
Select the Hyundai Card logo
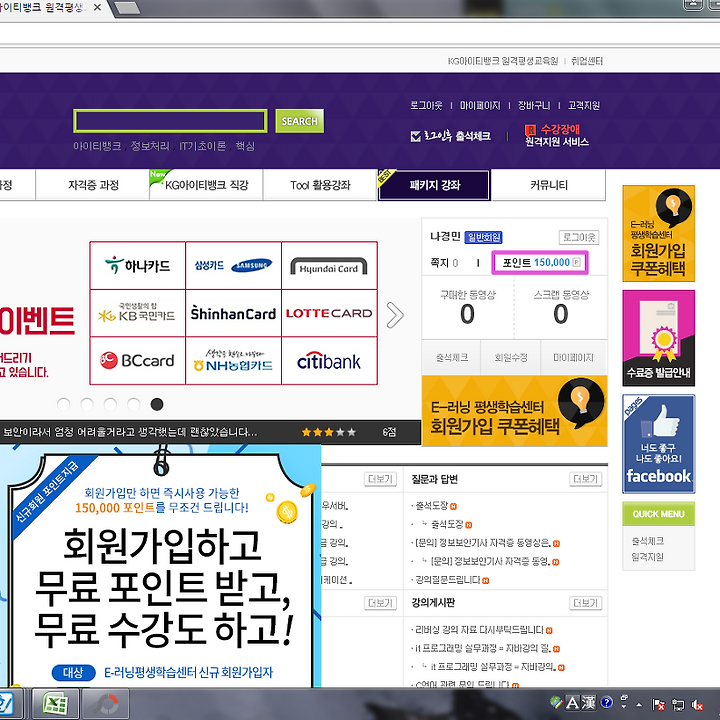coord(329,265)
